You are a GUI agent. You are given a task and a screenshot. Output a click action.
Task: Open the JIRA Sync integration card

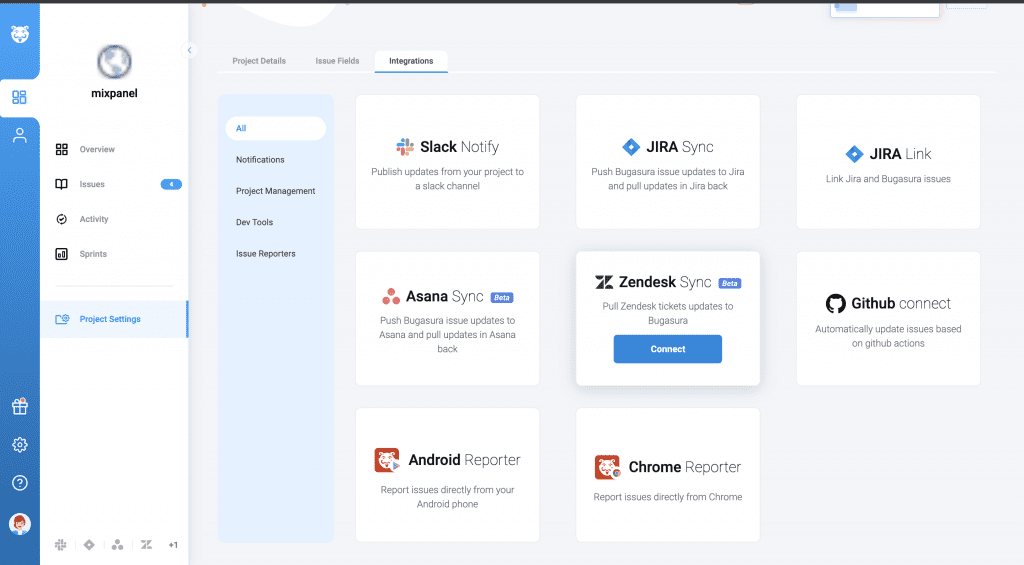tap(667, 162)
